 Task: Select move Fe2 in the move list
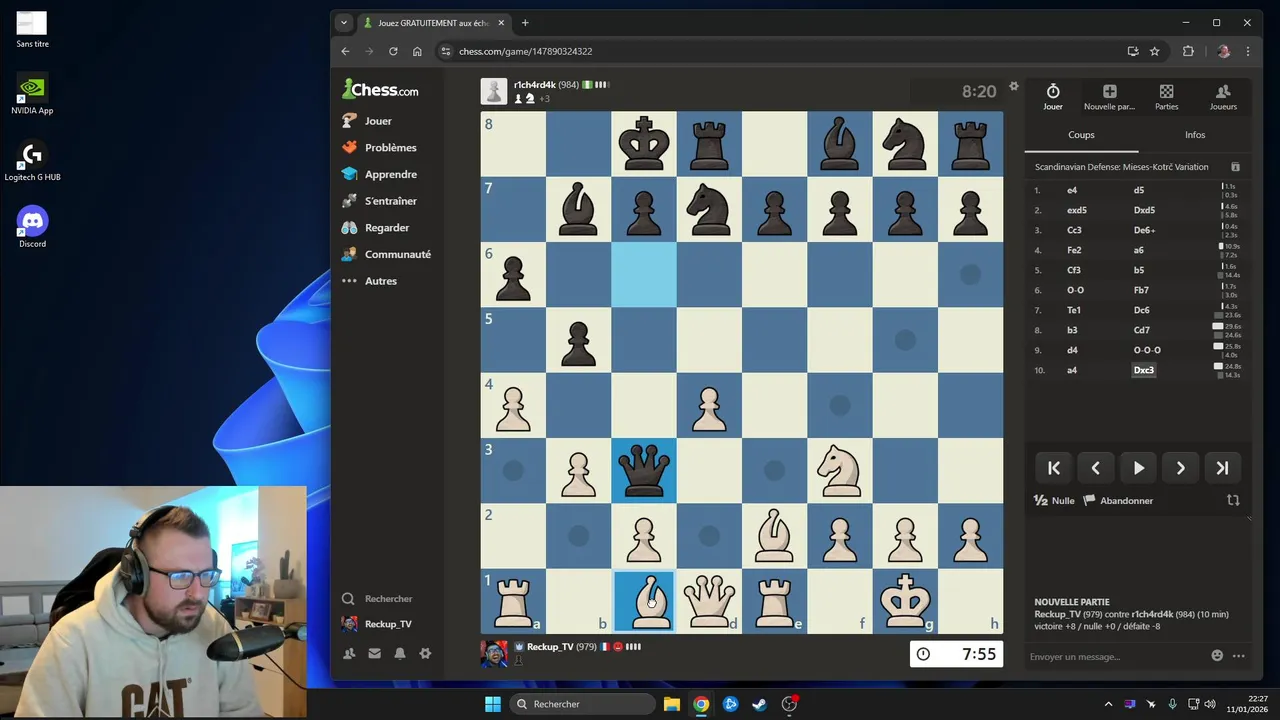click(x=1074, y=250)
